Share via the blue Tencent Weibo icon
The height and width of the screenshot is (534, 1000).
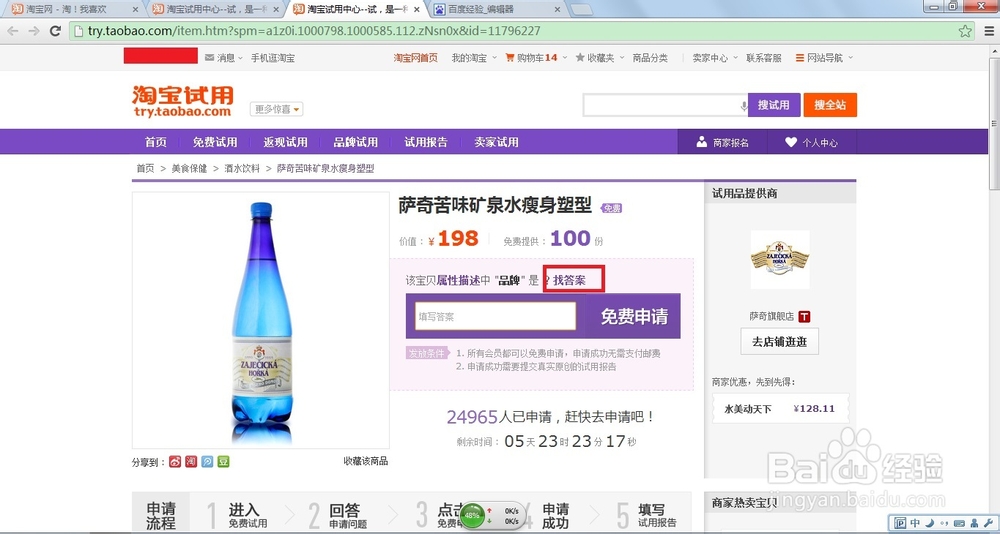[x=207, y=461]
